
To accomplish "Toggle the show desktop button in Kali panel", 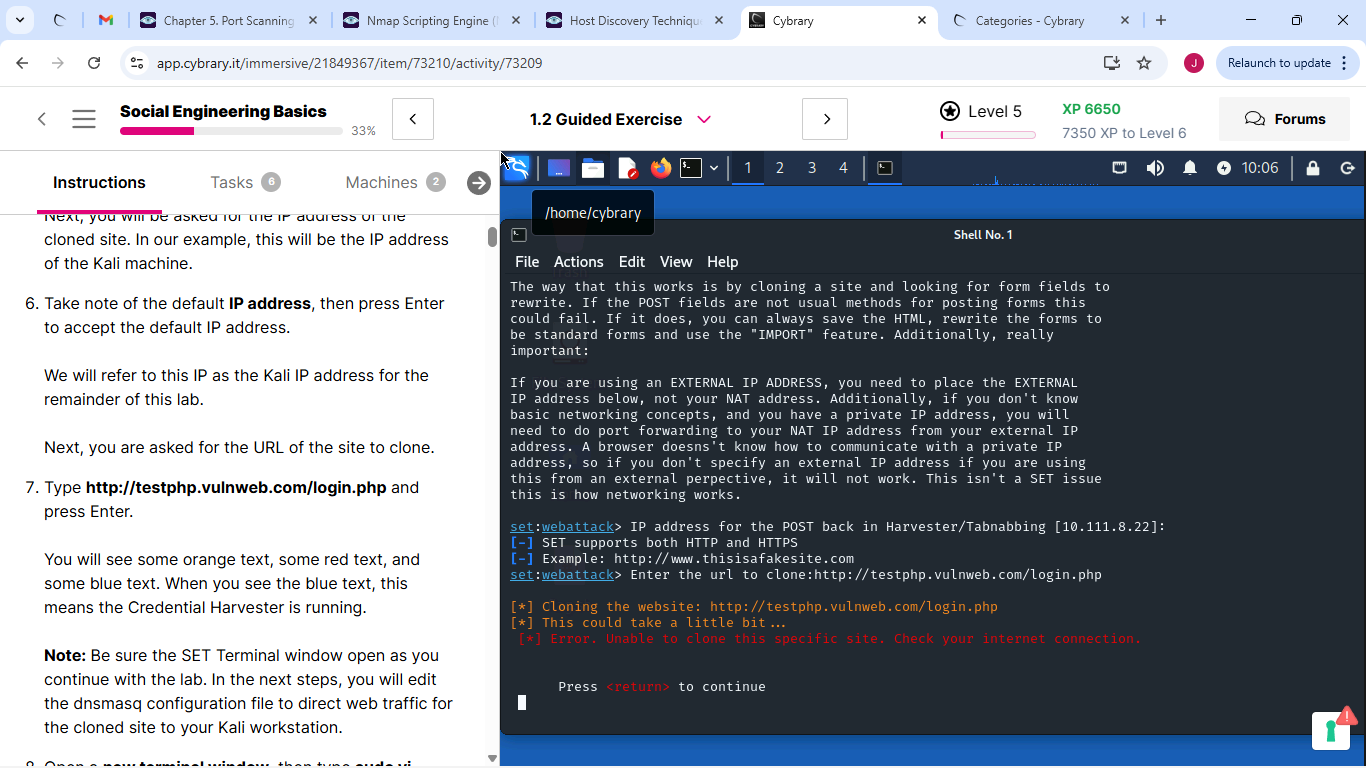I will 558,168.
